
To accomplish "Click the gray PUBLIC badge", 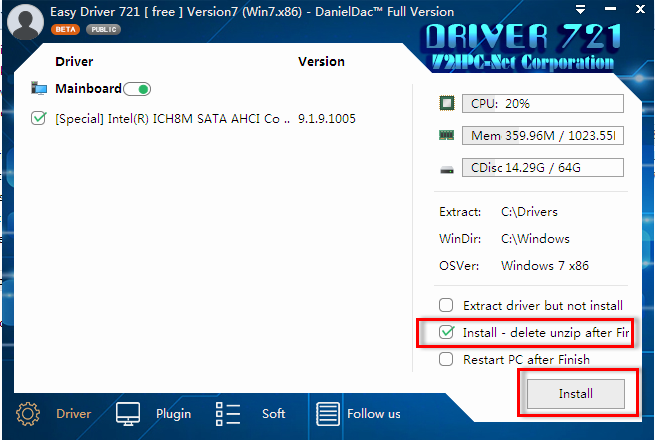I will (x=104, y=30).
